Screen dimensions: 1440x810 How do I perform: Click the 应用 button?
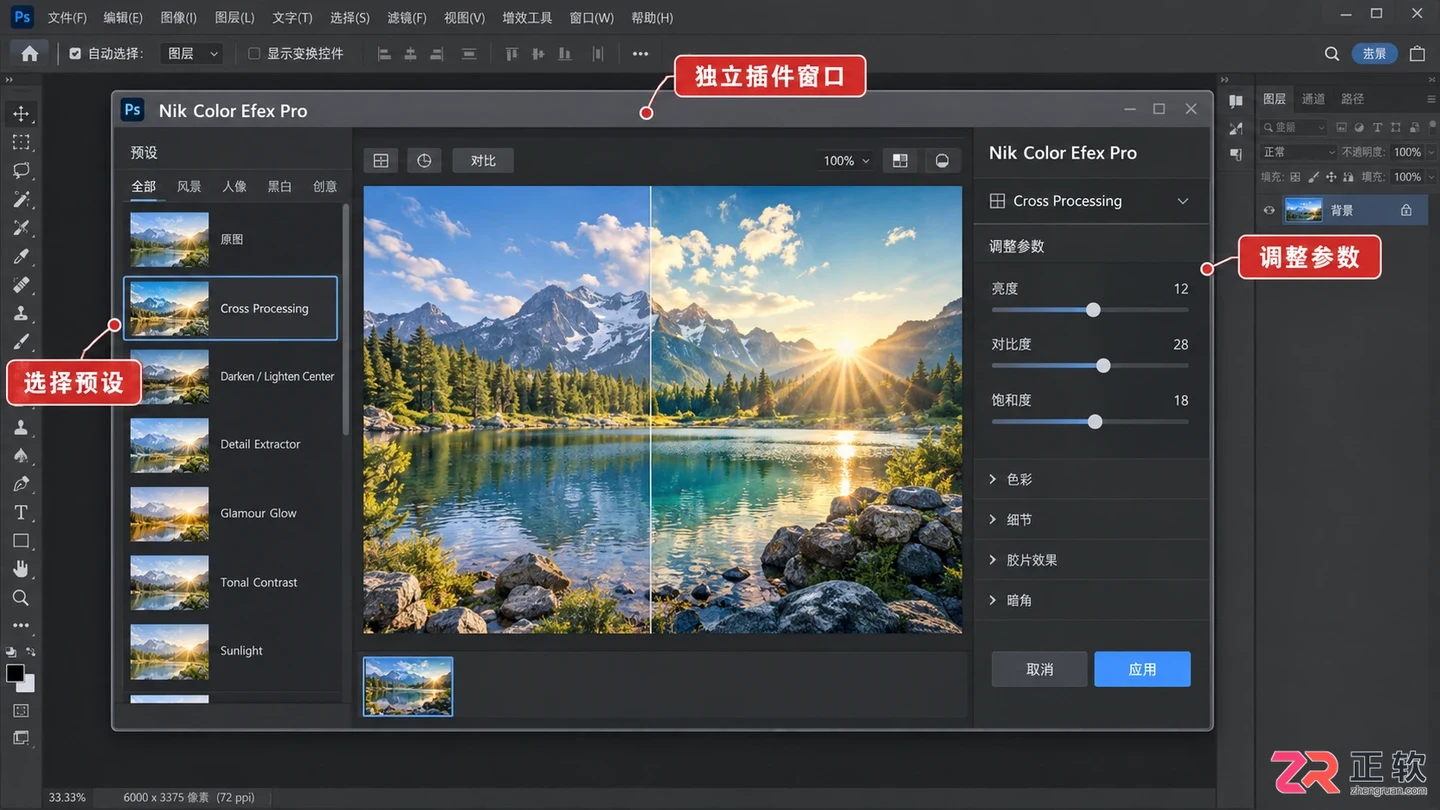tap(1142, 669)
